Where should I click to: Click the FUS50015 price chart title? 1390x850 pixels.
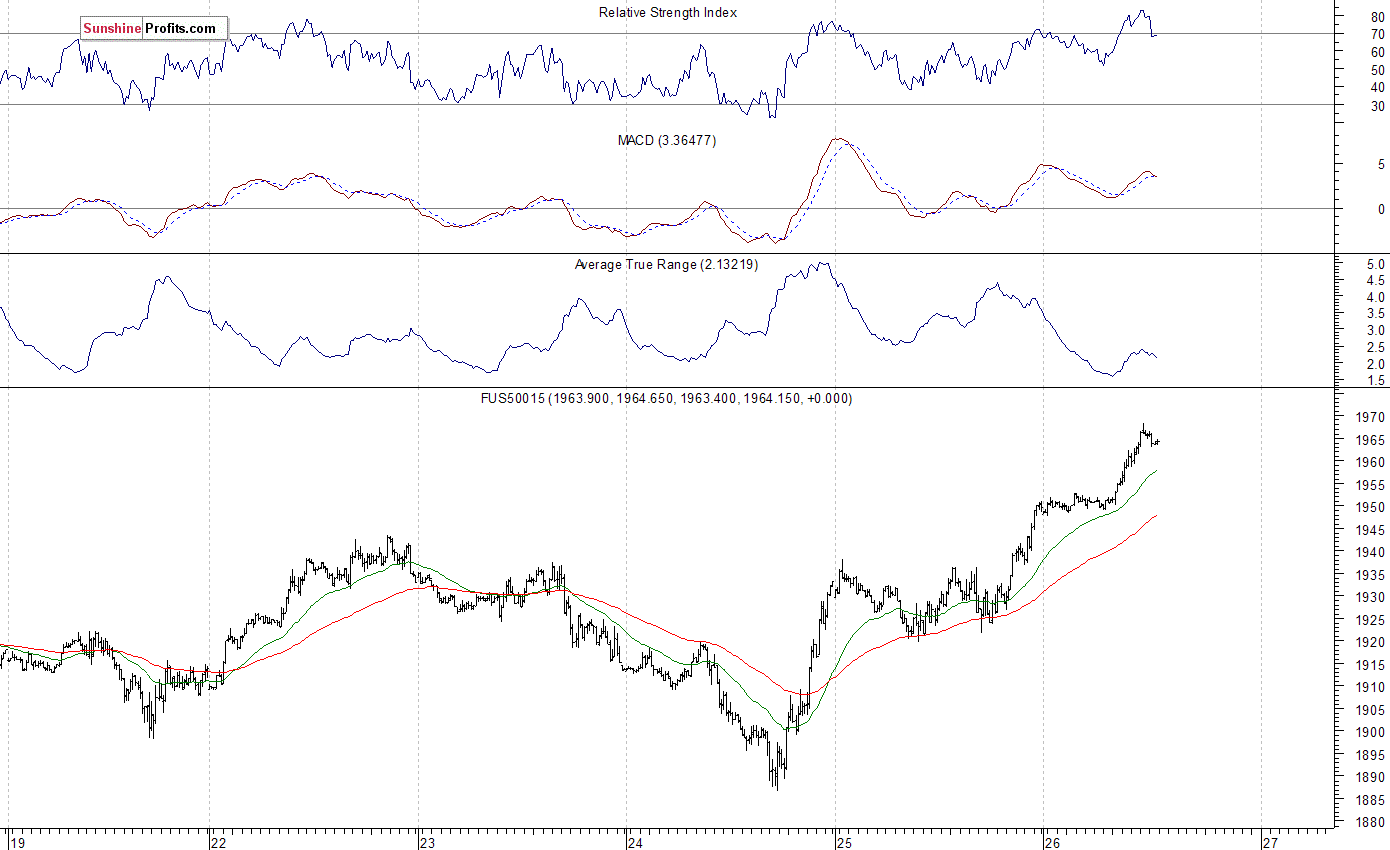coord(667,398)
